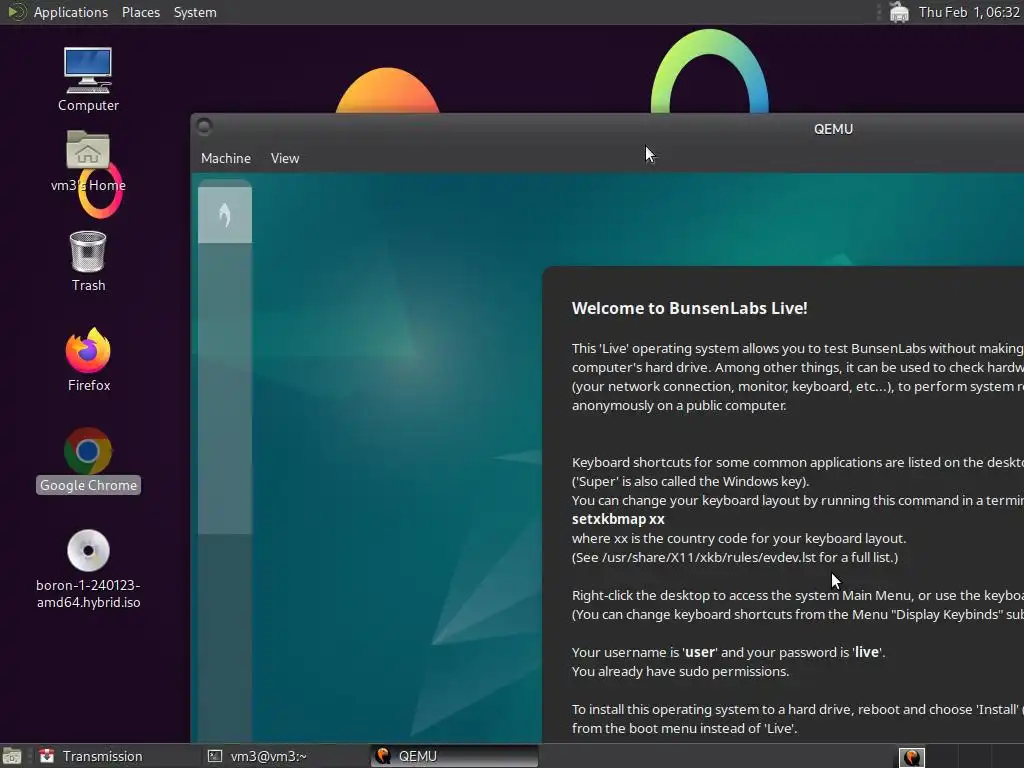The width and height of the screenshot is (1024, 768).
Task: Select the Trash desktop icon
Action: pyautogui.click(x=88, y=261)
